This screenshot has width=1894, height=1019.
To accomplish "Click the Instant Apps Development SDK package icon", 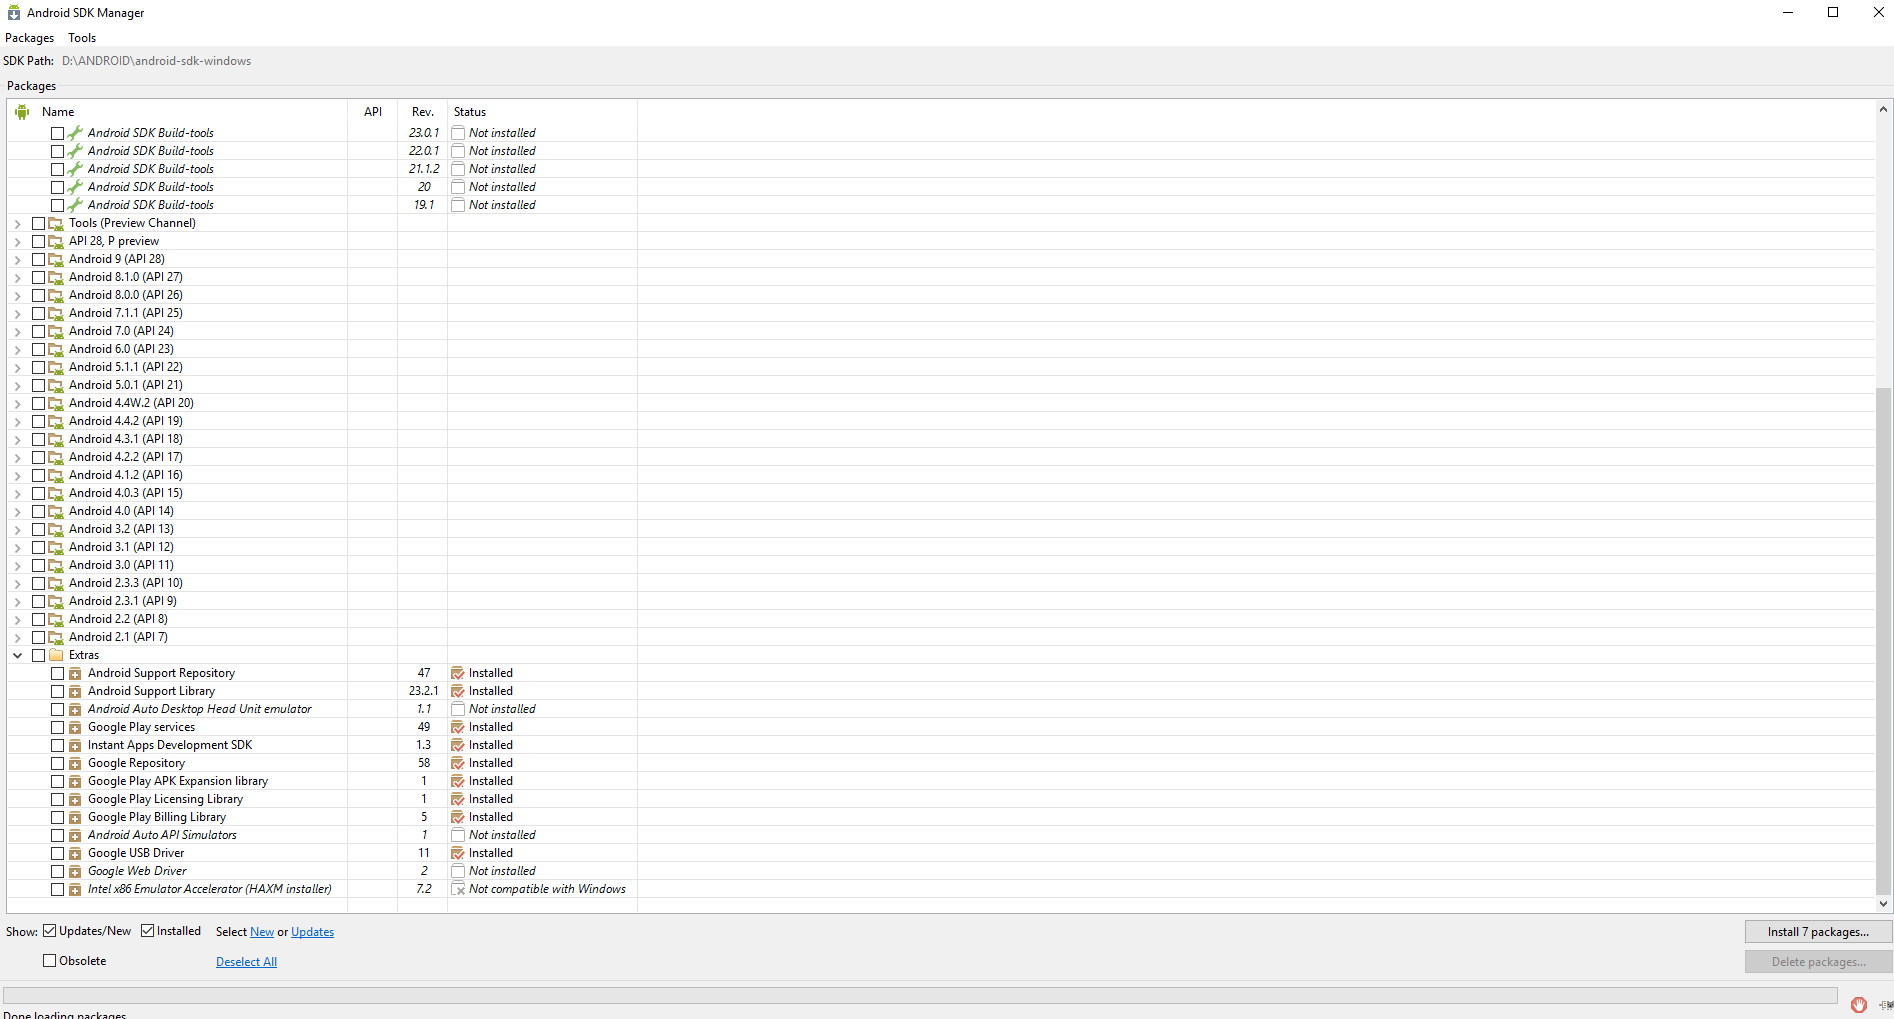I will coord(75,745).
